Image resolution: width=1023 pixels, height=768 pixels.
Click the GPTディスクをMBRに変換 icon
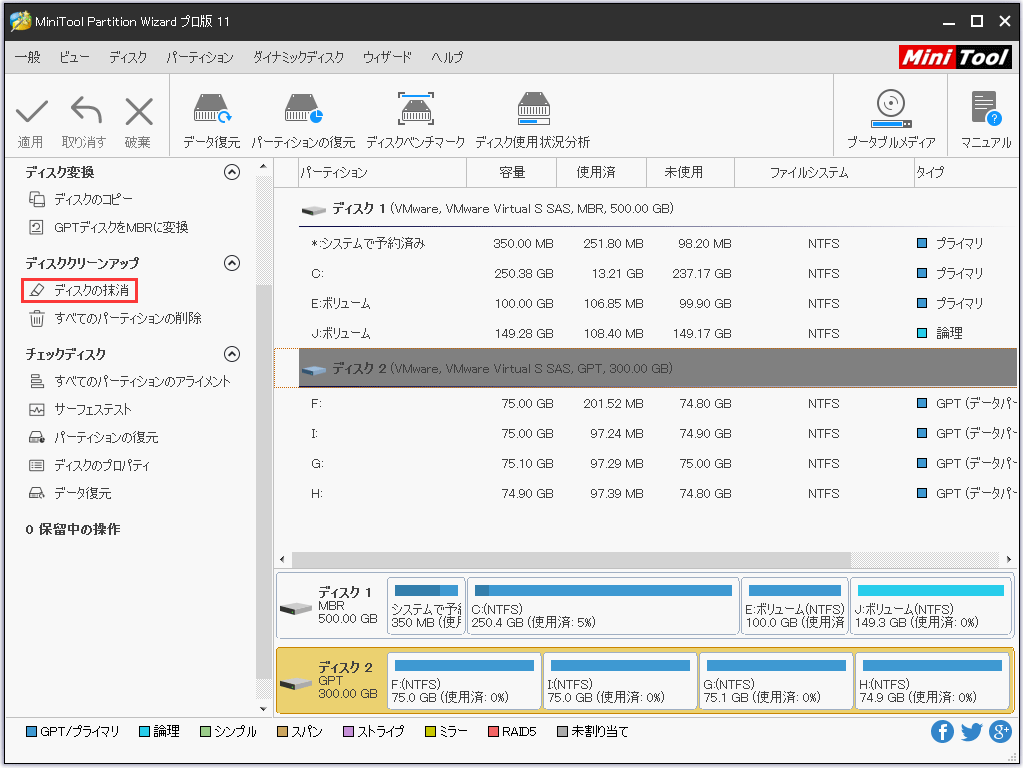(37, 227)
